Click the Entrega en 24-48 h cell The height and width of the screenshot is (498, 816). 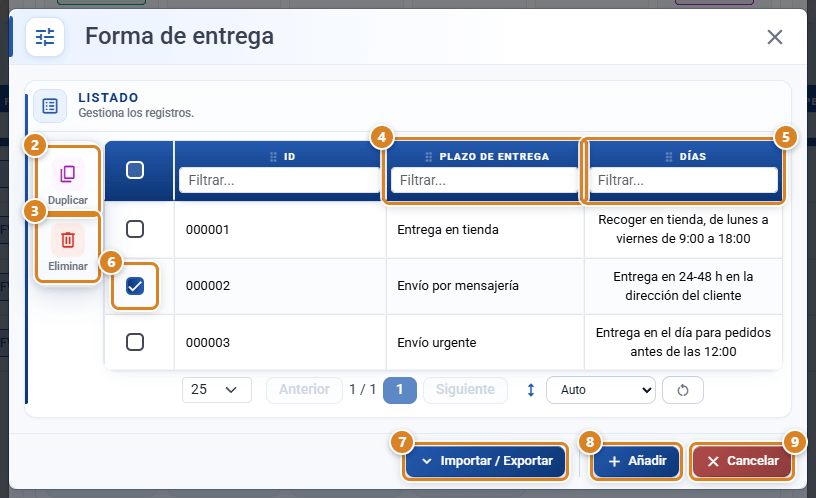coord(683,286)
